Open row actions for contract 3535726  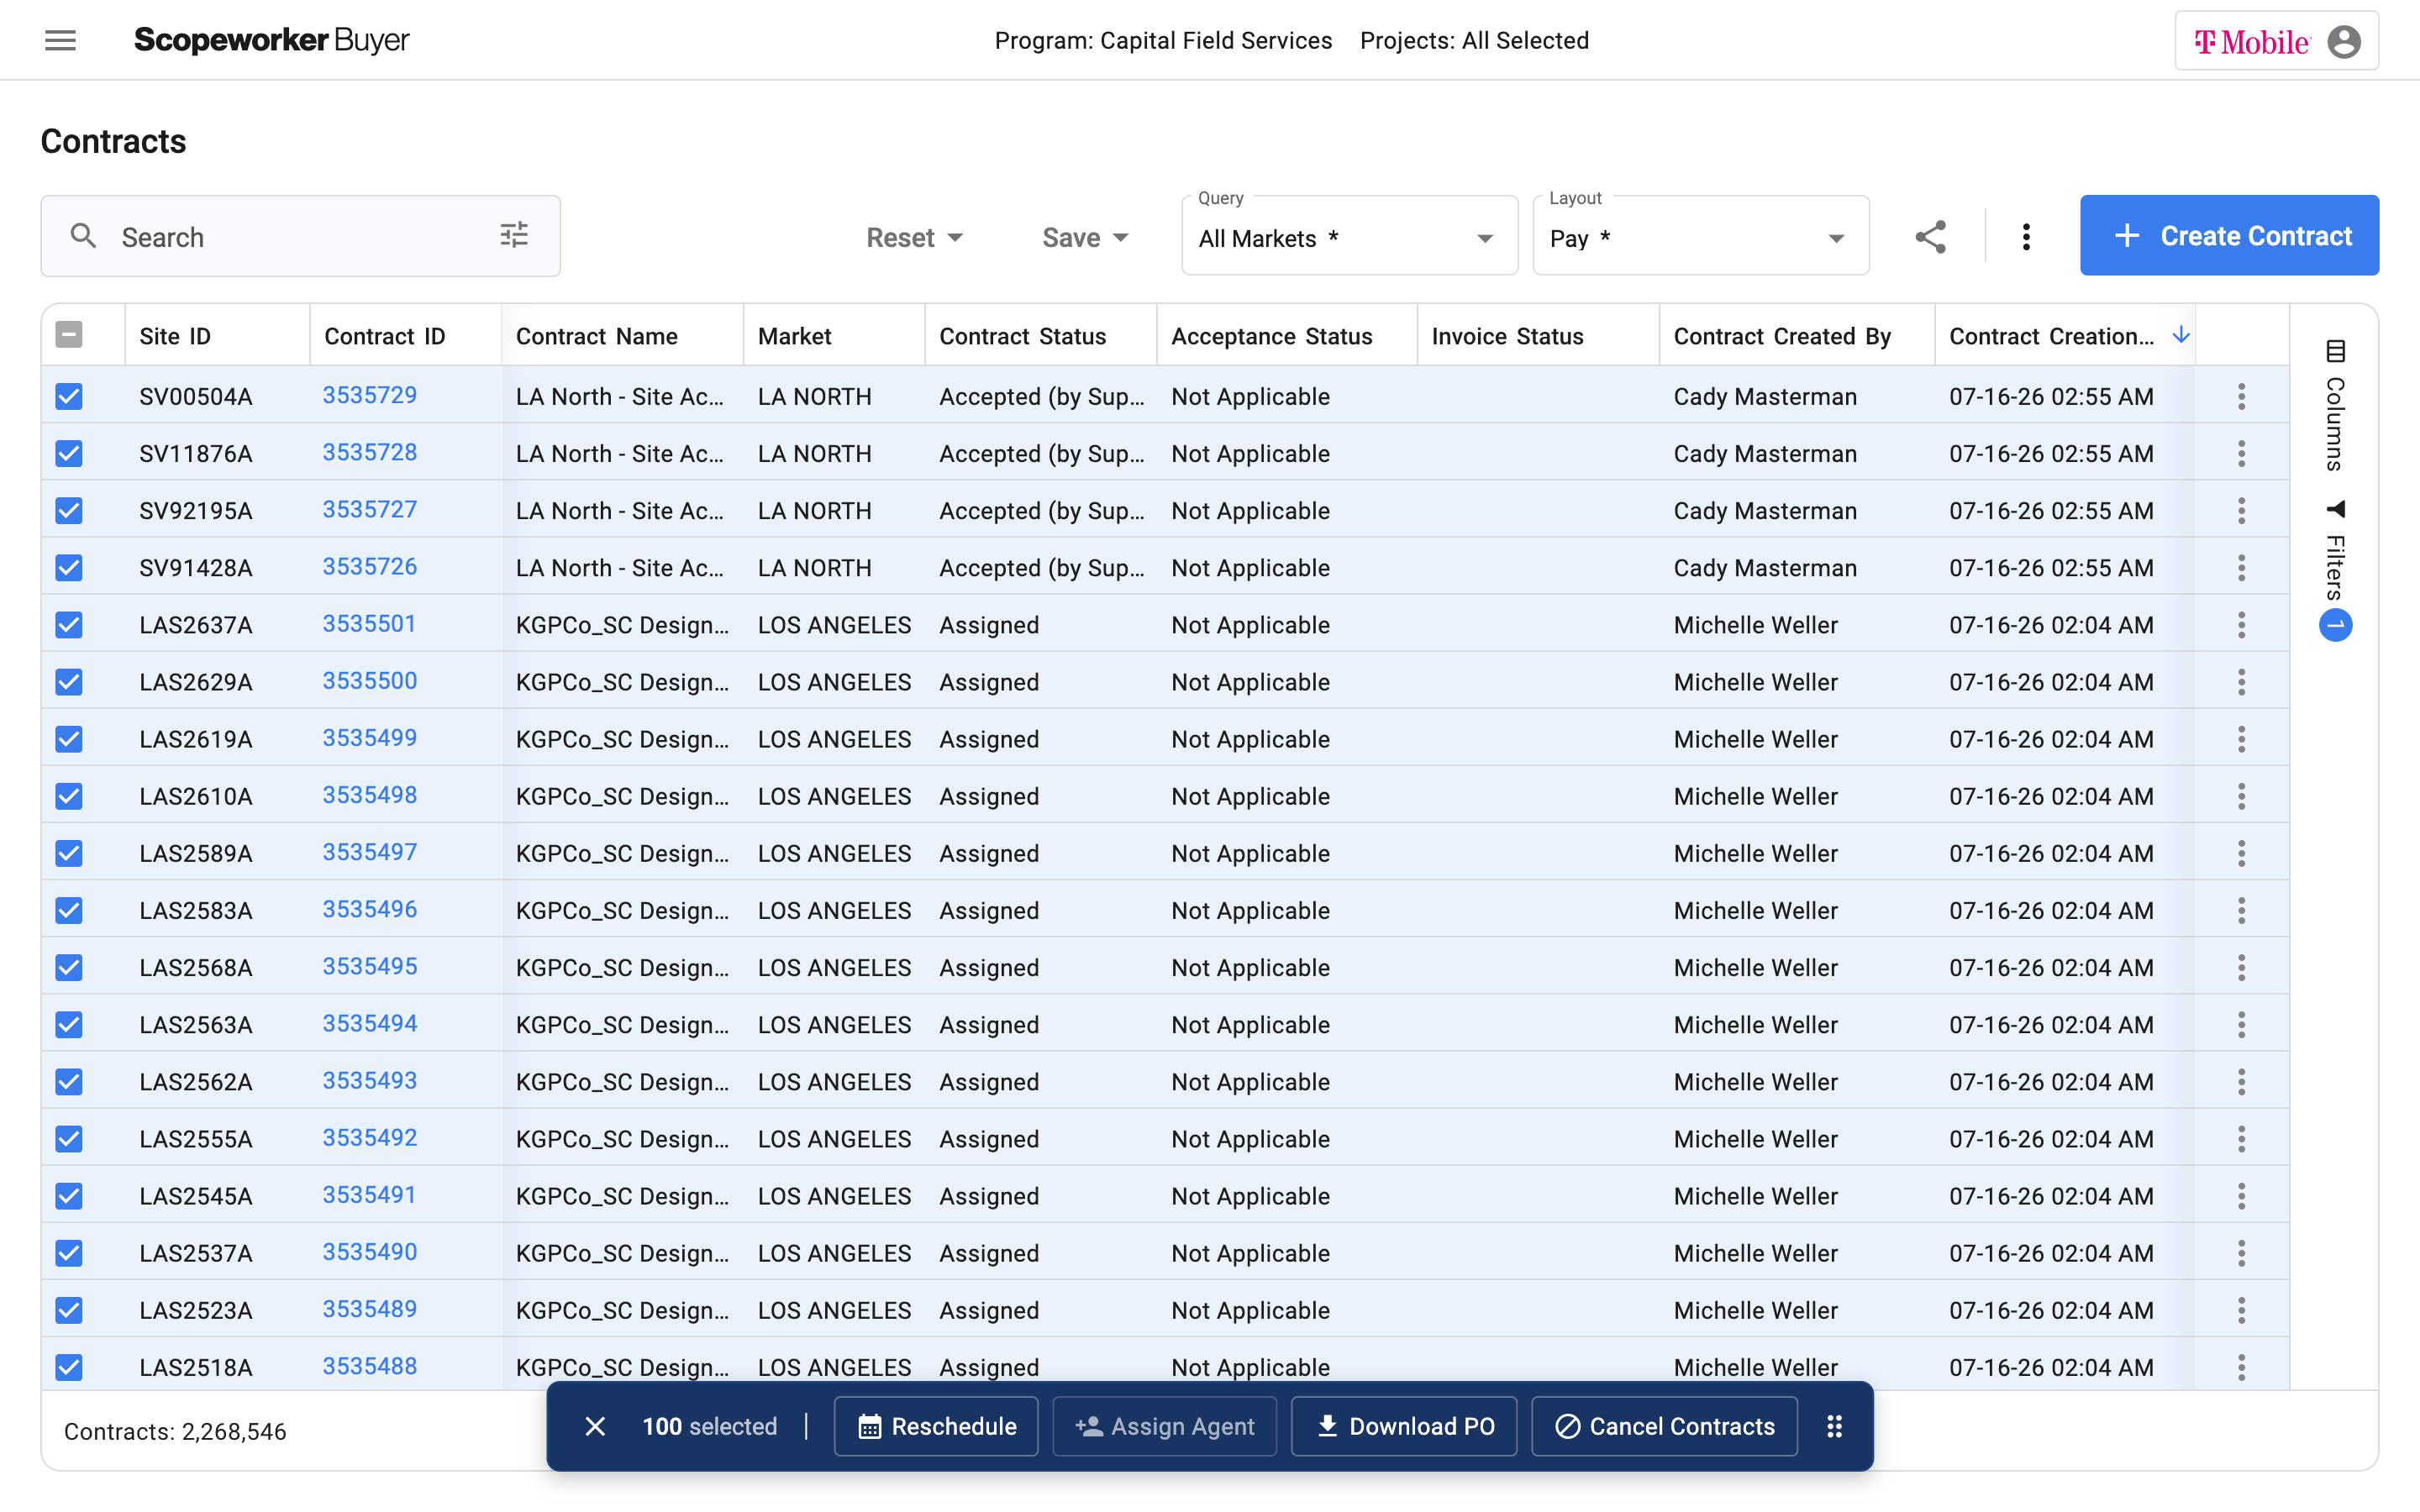(2241, 567)
